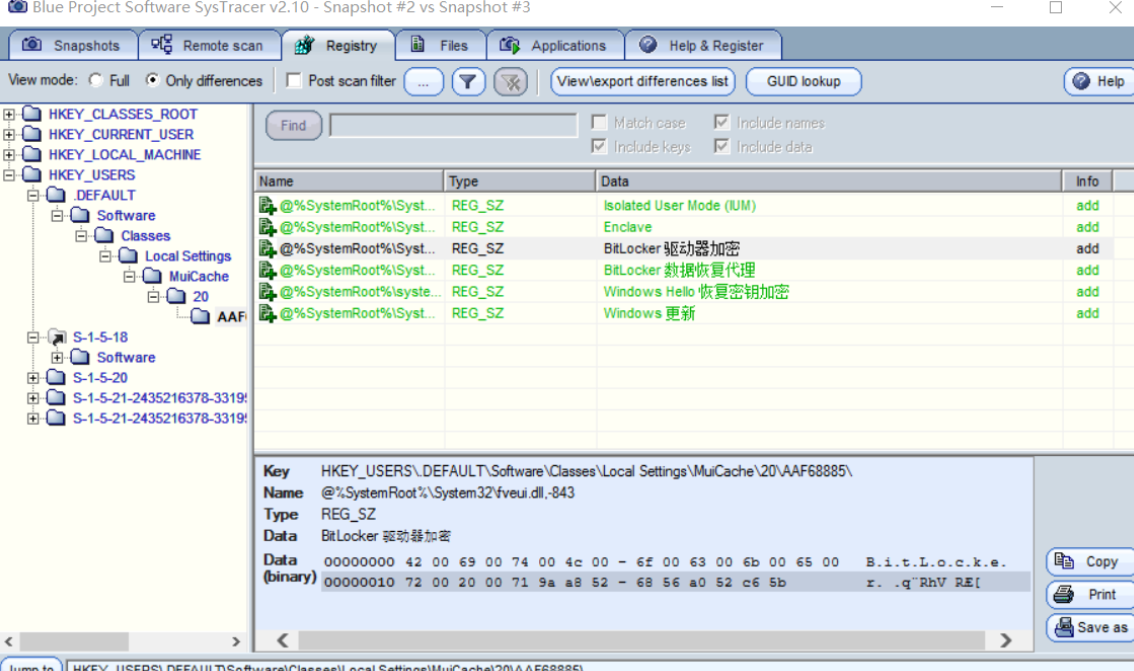Image resolution: width=1134 pixels, height=671 pixels.
Task: Click the Help button in toolbar
Action: point(1099,82)
